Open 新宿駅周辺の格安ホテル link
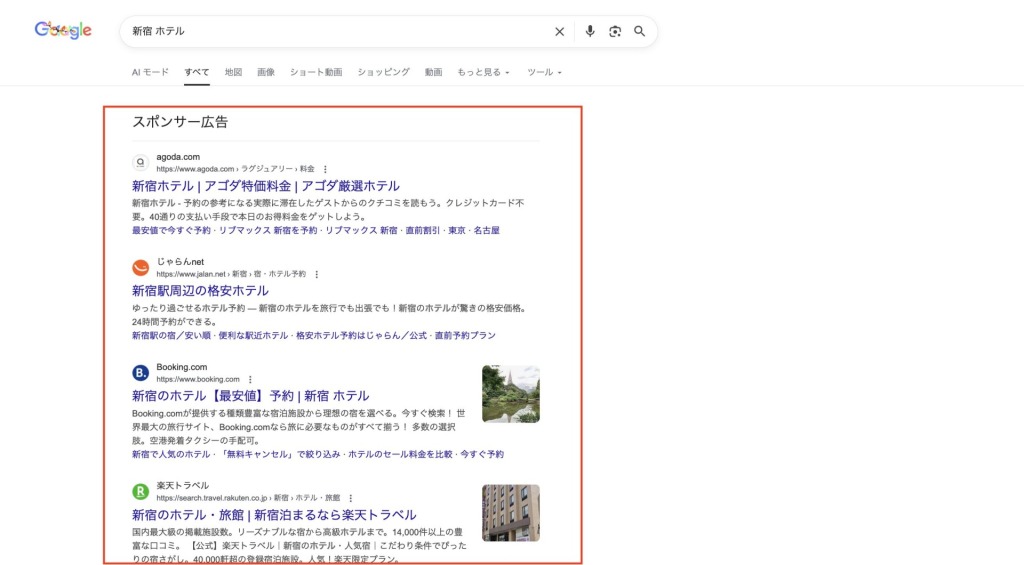Viewport: 1024px width, 565px height. pos(200,291)
